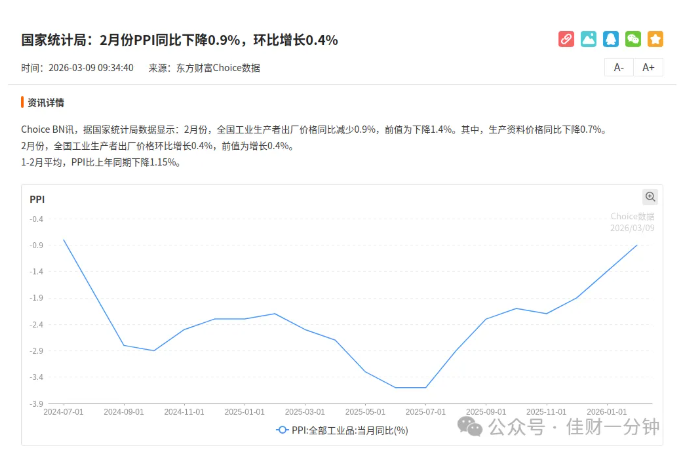This screenshot has height=455, width=689.
Task: Click y-axis label -2.9
Action: (36, 351)
